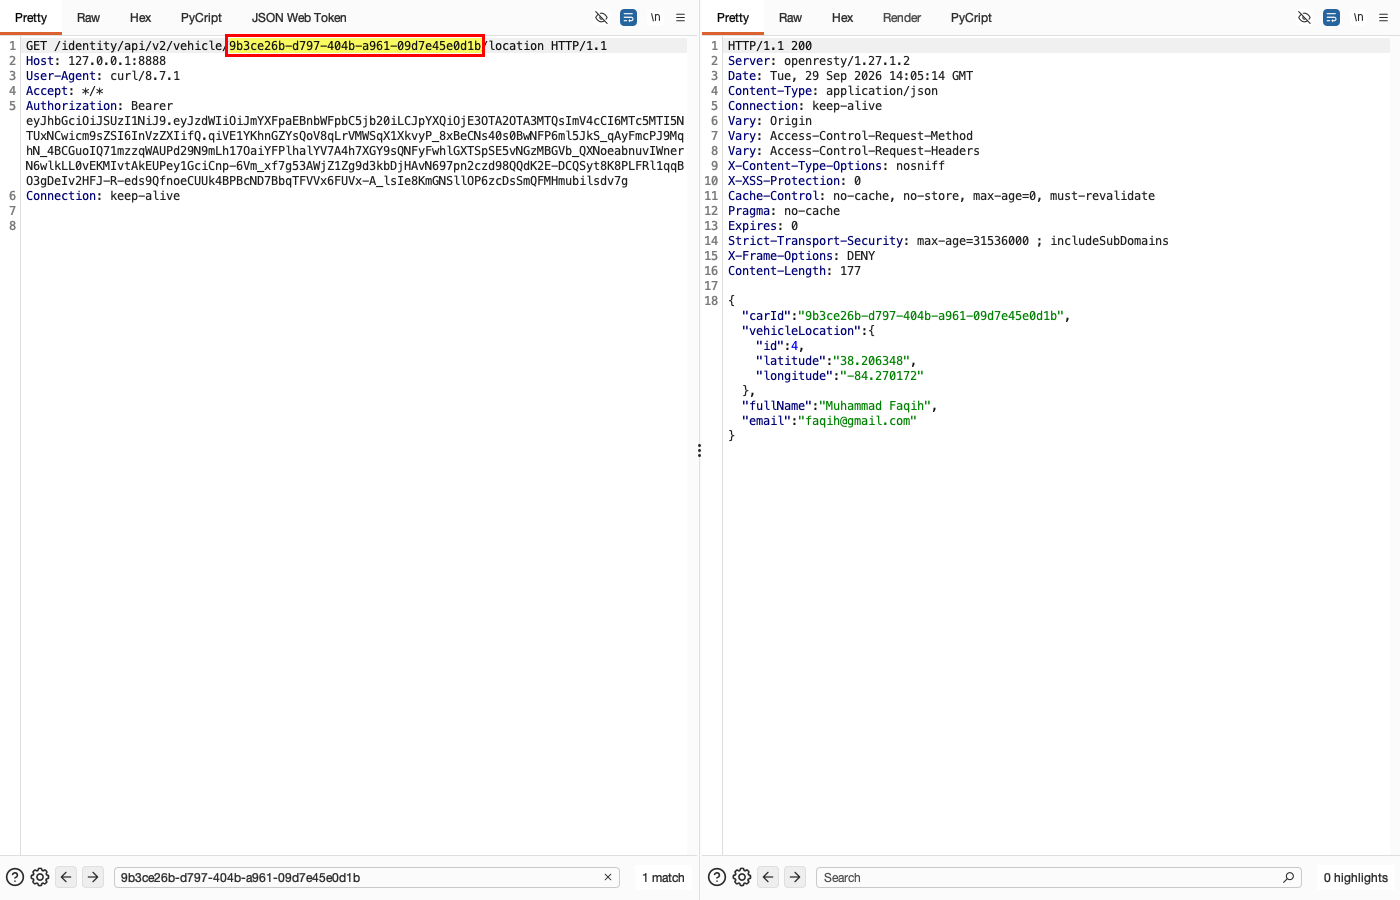Click the "latitude" value 38.206348
The width and height of the screenshot is (1400, 900).
[x=871, y=361]
